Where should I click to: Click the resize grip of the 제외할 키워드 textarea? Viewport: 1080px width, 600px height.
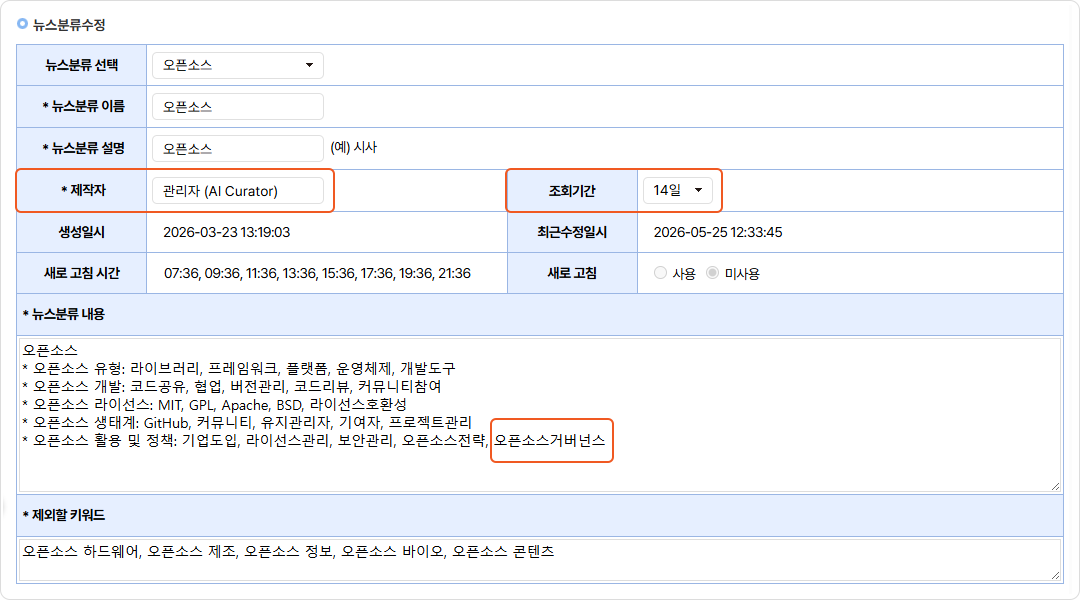[x=1055, y=575]
